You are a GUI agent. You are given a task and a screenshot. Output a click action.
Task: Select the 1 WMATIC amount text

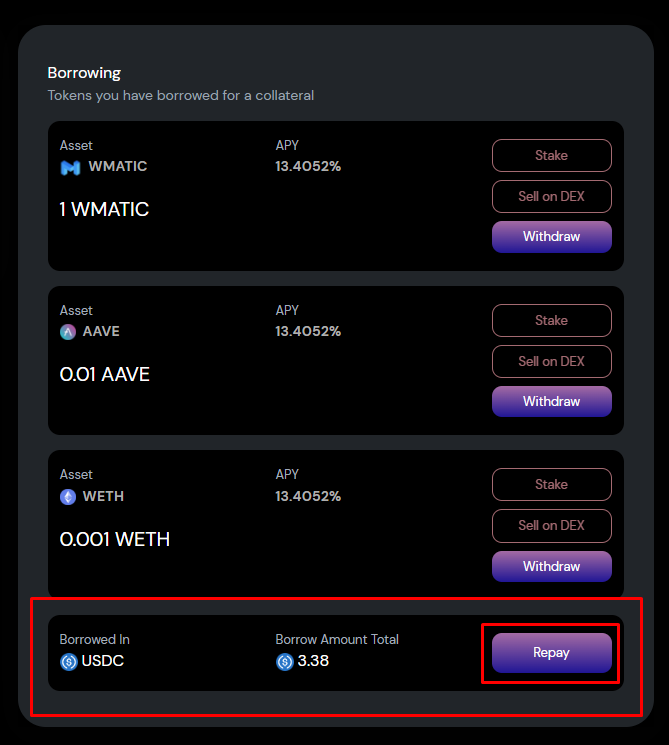[104, 209]
